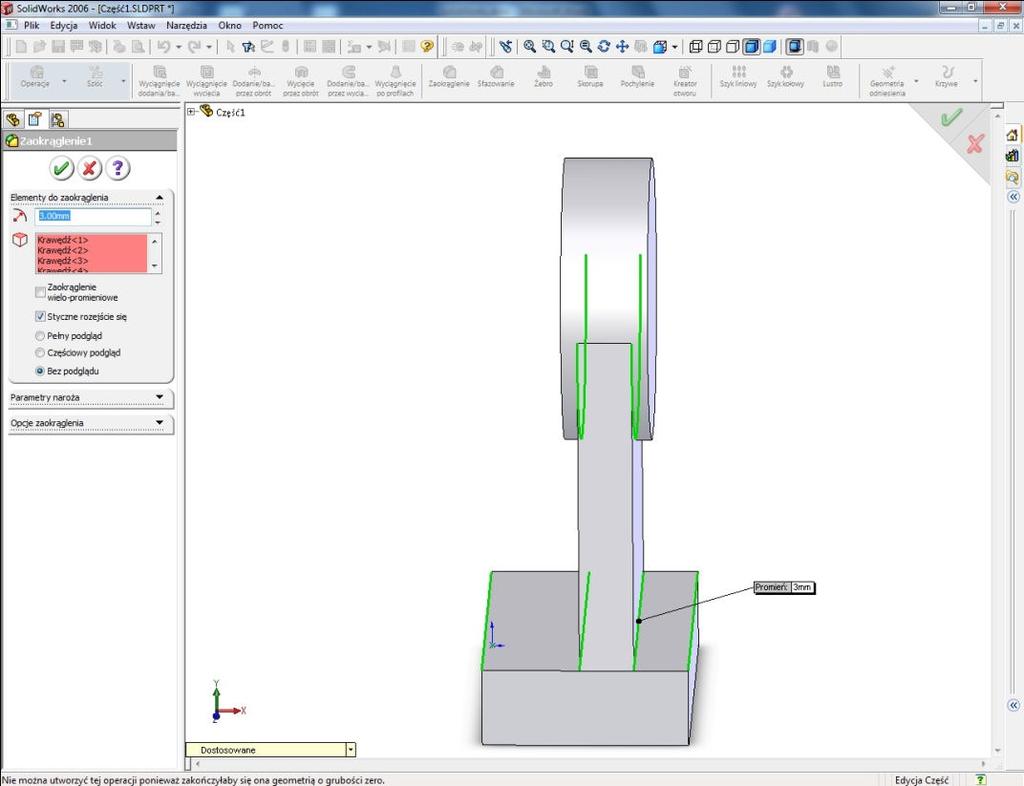Increase radius with the spinner up arrow
The image size is (1024, 786).
pyautogui.click(x=157, y=212)
